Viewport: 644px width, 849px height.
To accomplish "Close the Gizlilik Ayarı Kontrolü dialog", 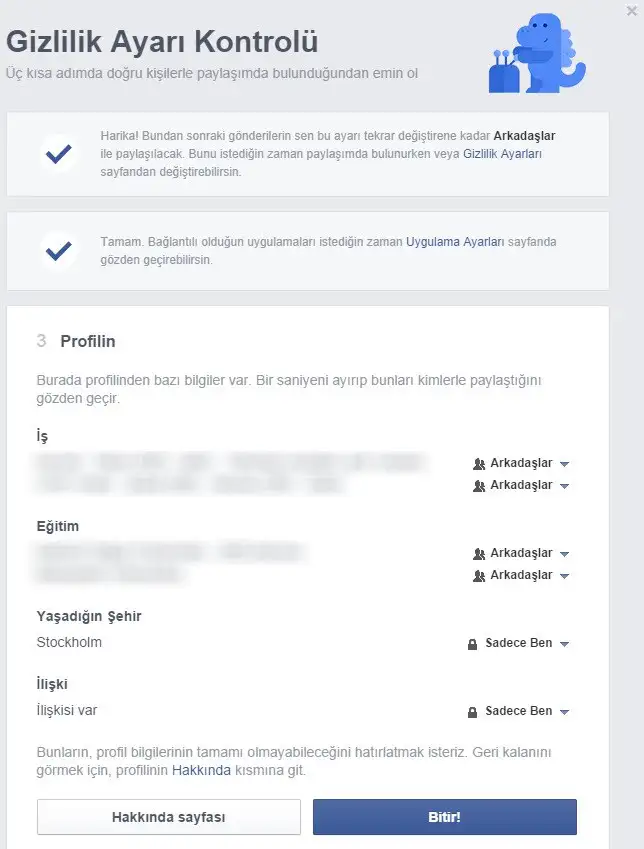I will pyautogui.click(x=632, y=11).
